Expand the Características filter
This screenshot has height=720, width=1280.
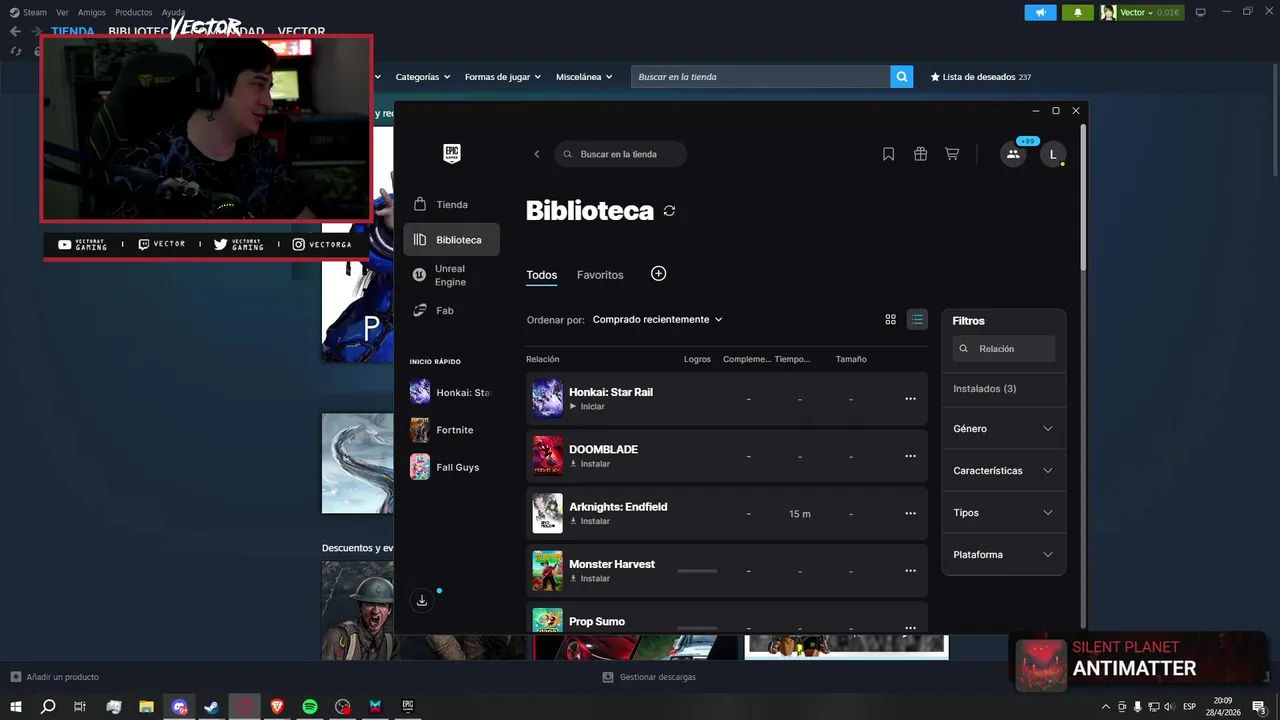[x=1003, y=470]
